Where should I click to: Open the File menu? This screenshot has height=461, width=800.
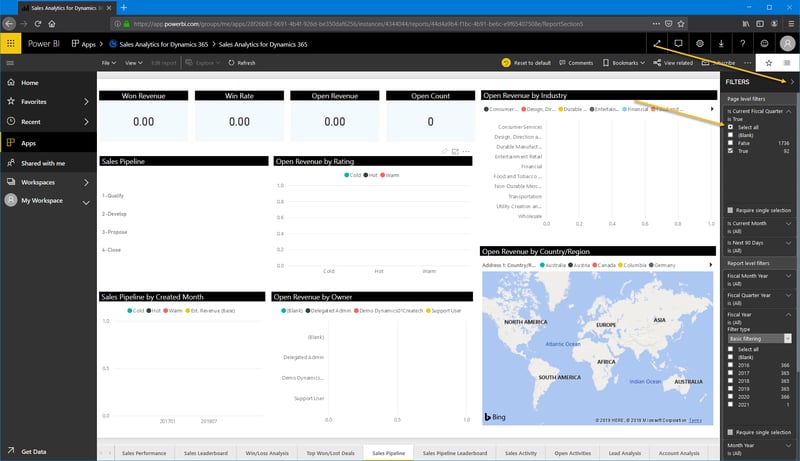108,63
